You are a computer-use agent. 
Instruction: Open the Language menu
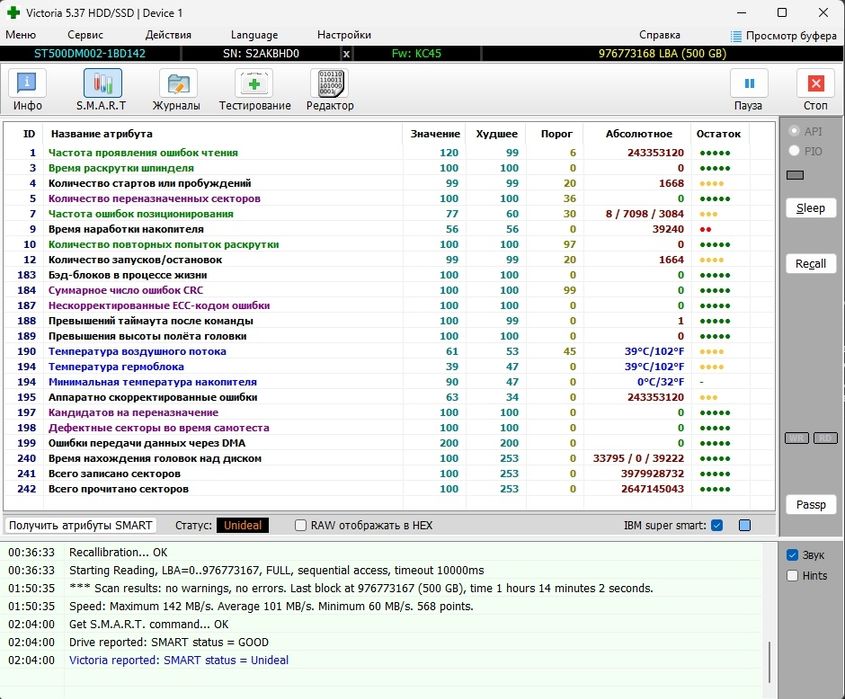(254, 35)
